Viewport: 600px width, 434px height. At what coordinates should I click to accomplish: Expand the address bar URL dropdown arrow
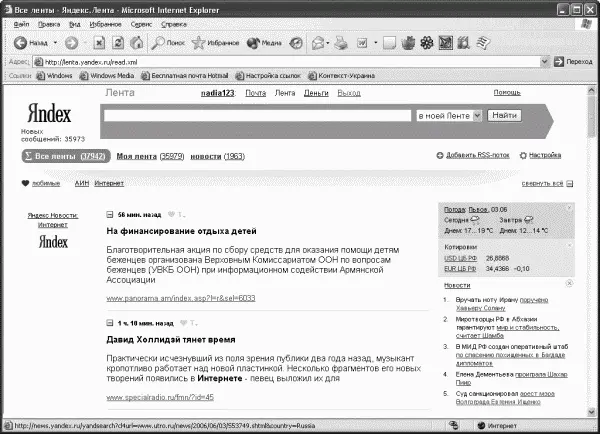[545, 62]
